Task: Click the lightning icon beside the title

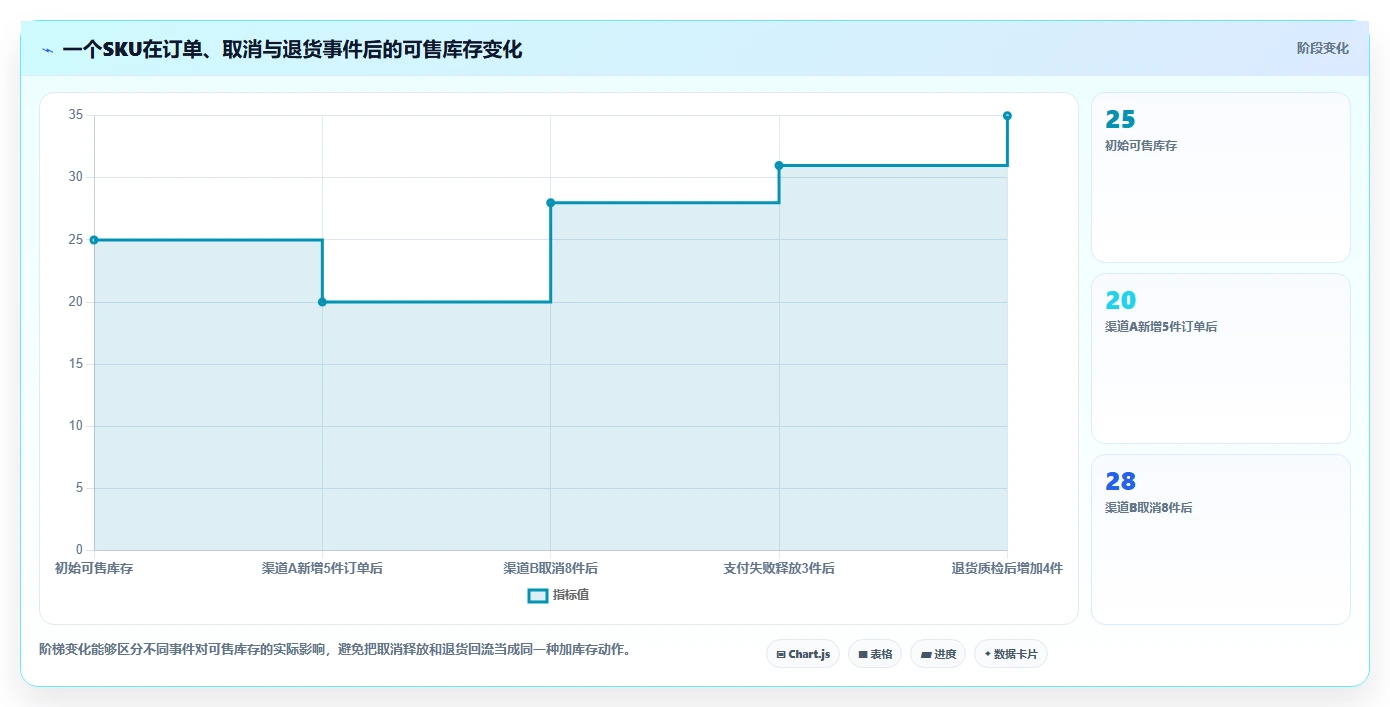Action: pos(47,49)
